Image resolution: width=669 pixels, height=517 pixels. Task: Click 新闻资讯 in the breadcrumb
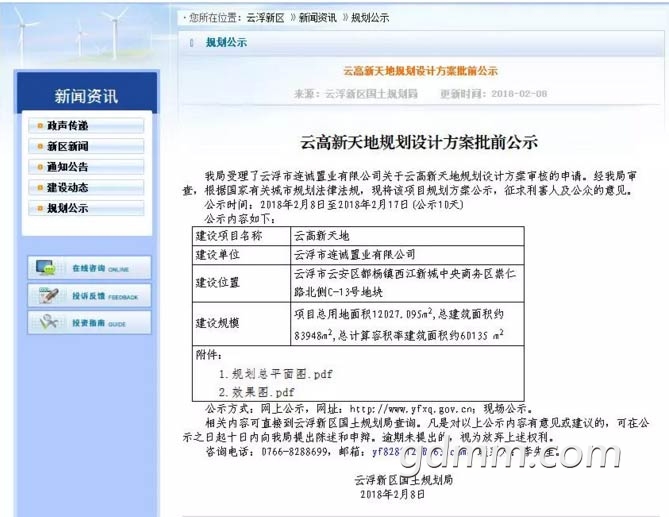tap(318, 18)
